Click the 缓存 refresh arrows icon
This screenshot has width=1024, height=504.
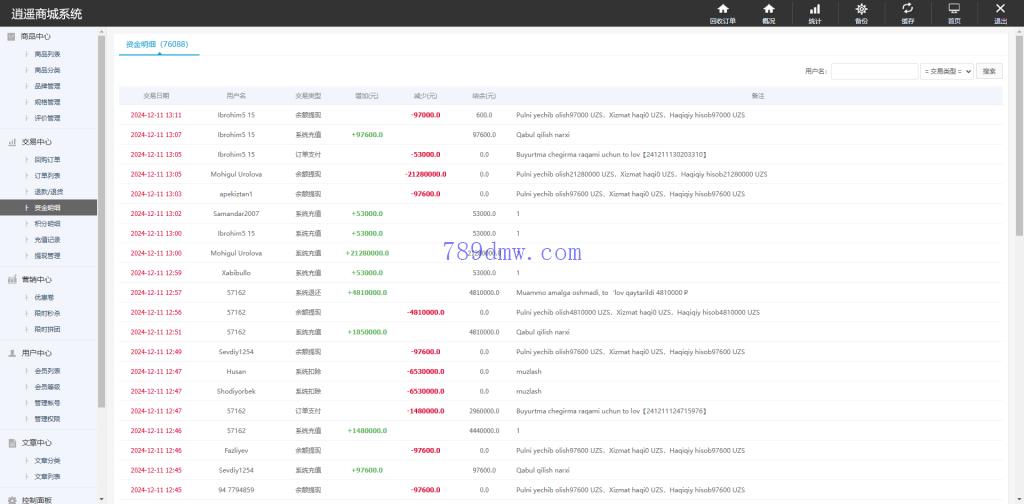coord(907,9)
